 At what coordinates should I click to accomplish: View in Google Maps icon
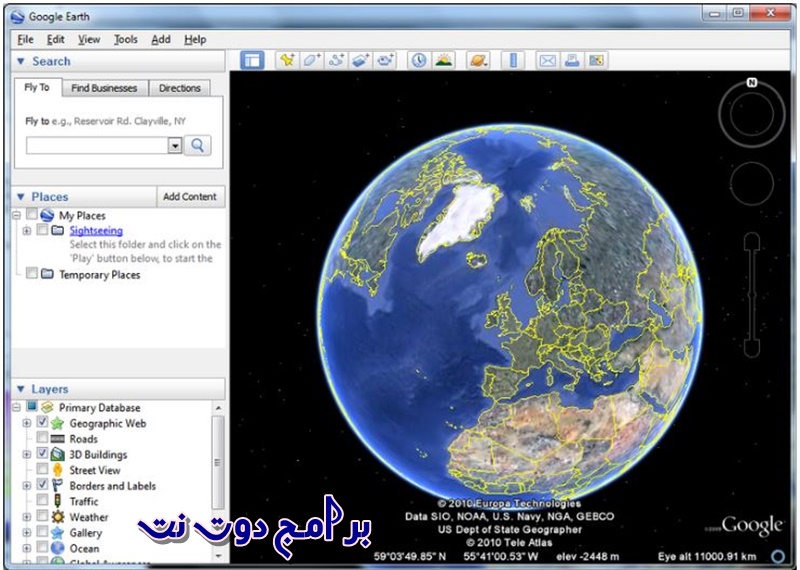[x=596, y=60]
